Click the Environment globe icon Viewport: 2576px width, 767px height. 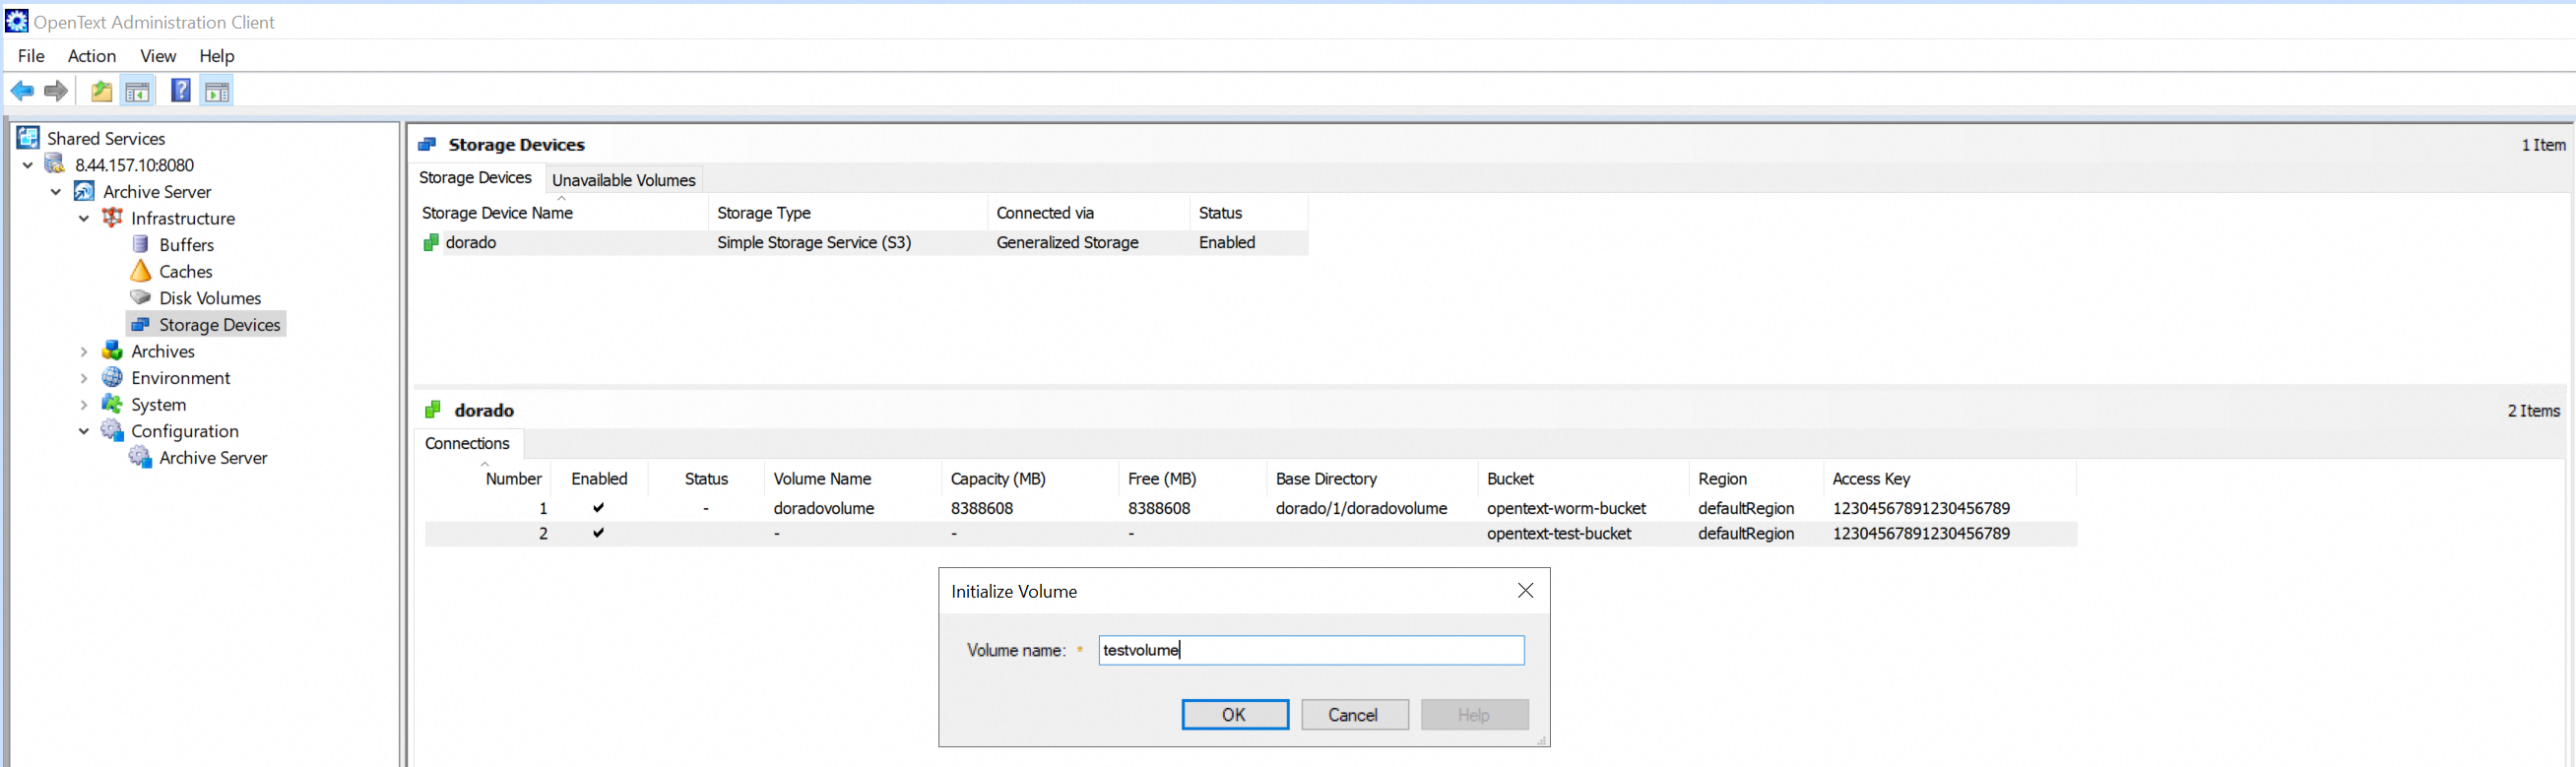point(112,377)
